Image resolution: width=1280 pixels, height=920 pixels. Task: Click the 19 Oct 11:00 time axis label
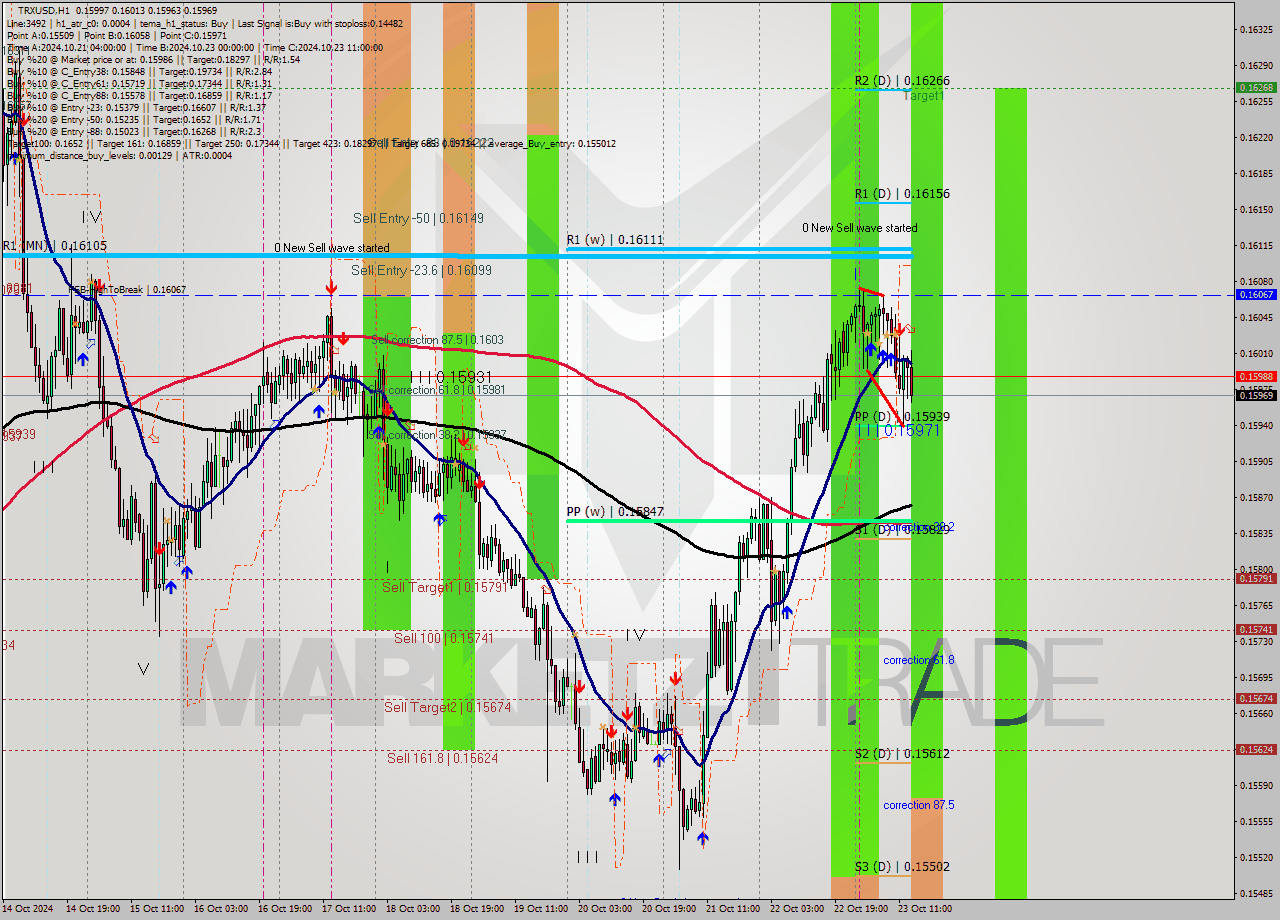click(x=540, y=909)
